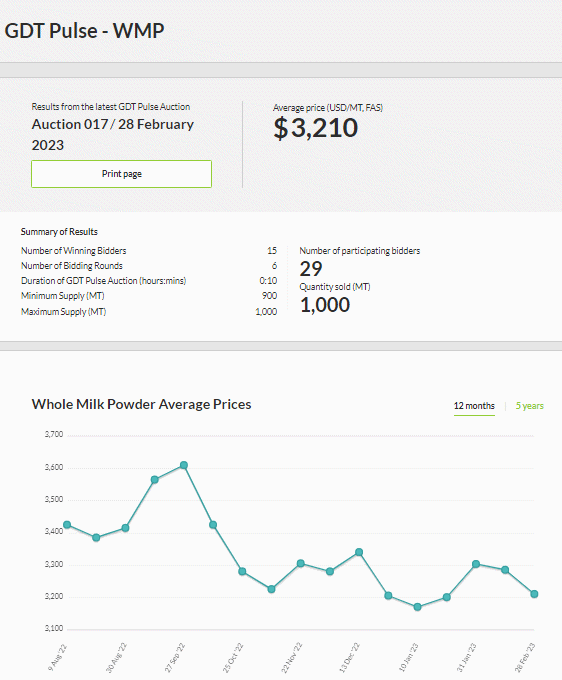Click the GDT Pulse - WMP page title
Screen dimensions: 562x680
click(84, 31)
